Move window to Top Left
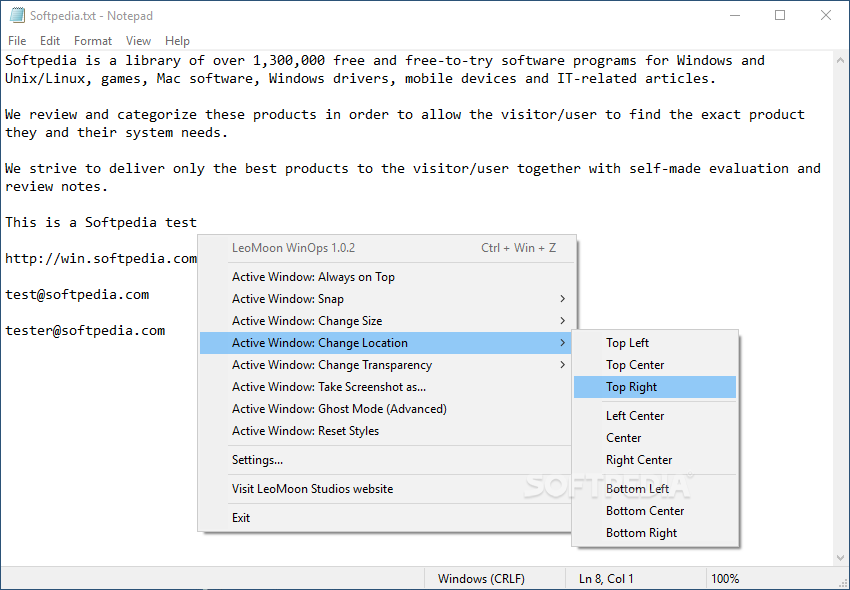850x590 pixels. click(655, 343)
